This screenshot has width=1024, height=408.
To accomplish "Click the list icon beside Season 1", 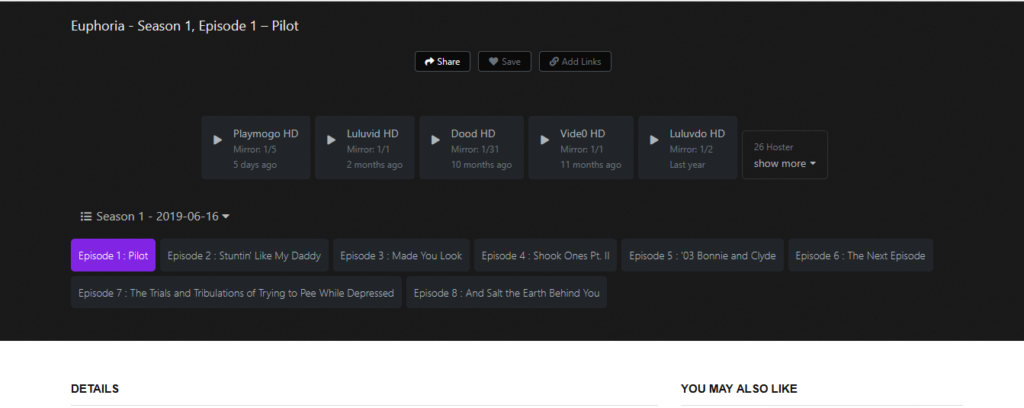I will [x=86, y=216].
